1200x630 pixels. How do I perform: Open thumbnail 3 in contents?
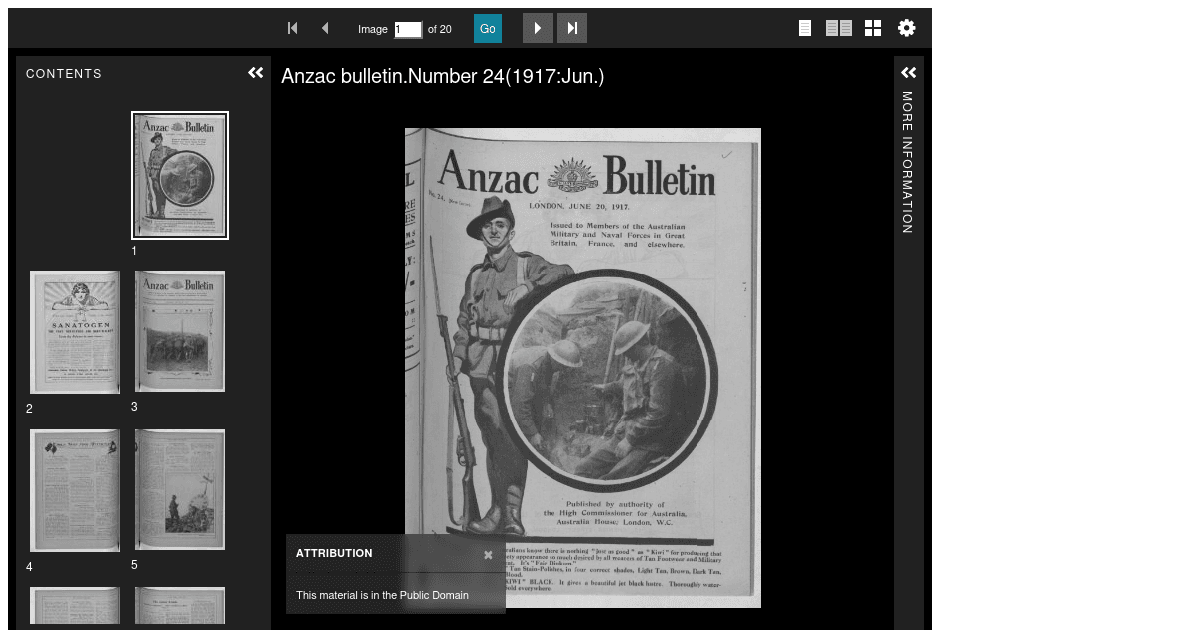(x=180, y=331)
